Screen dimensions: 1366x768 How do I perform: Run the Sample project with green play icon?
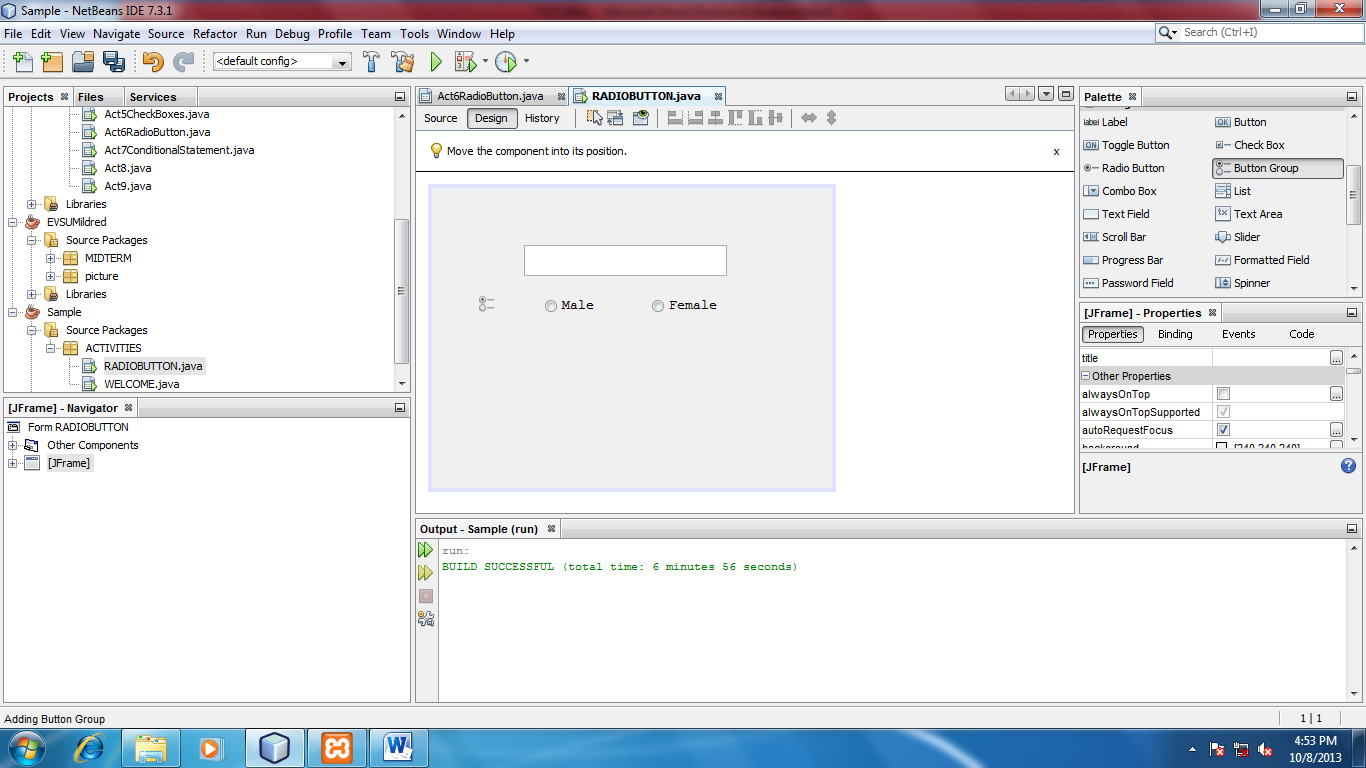[x=435, y=61]
